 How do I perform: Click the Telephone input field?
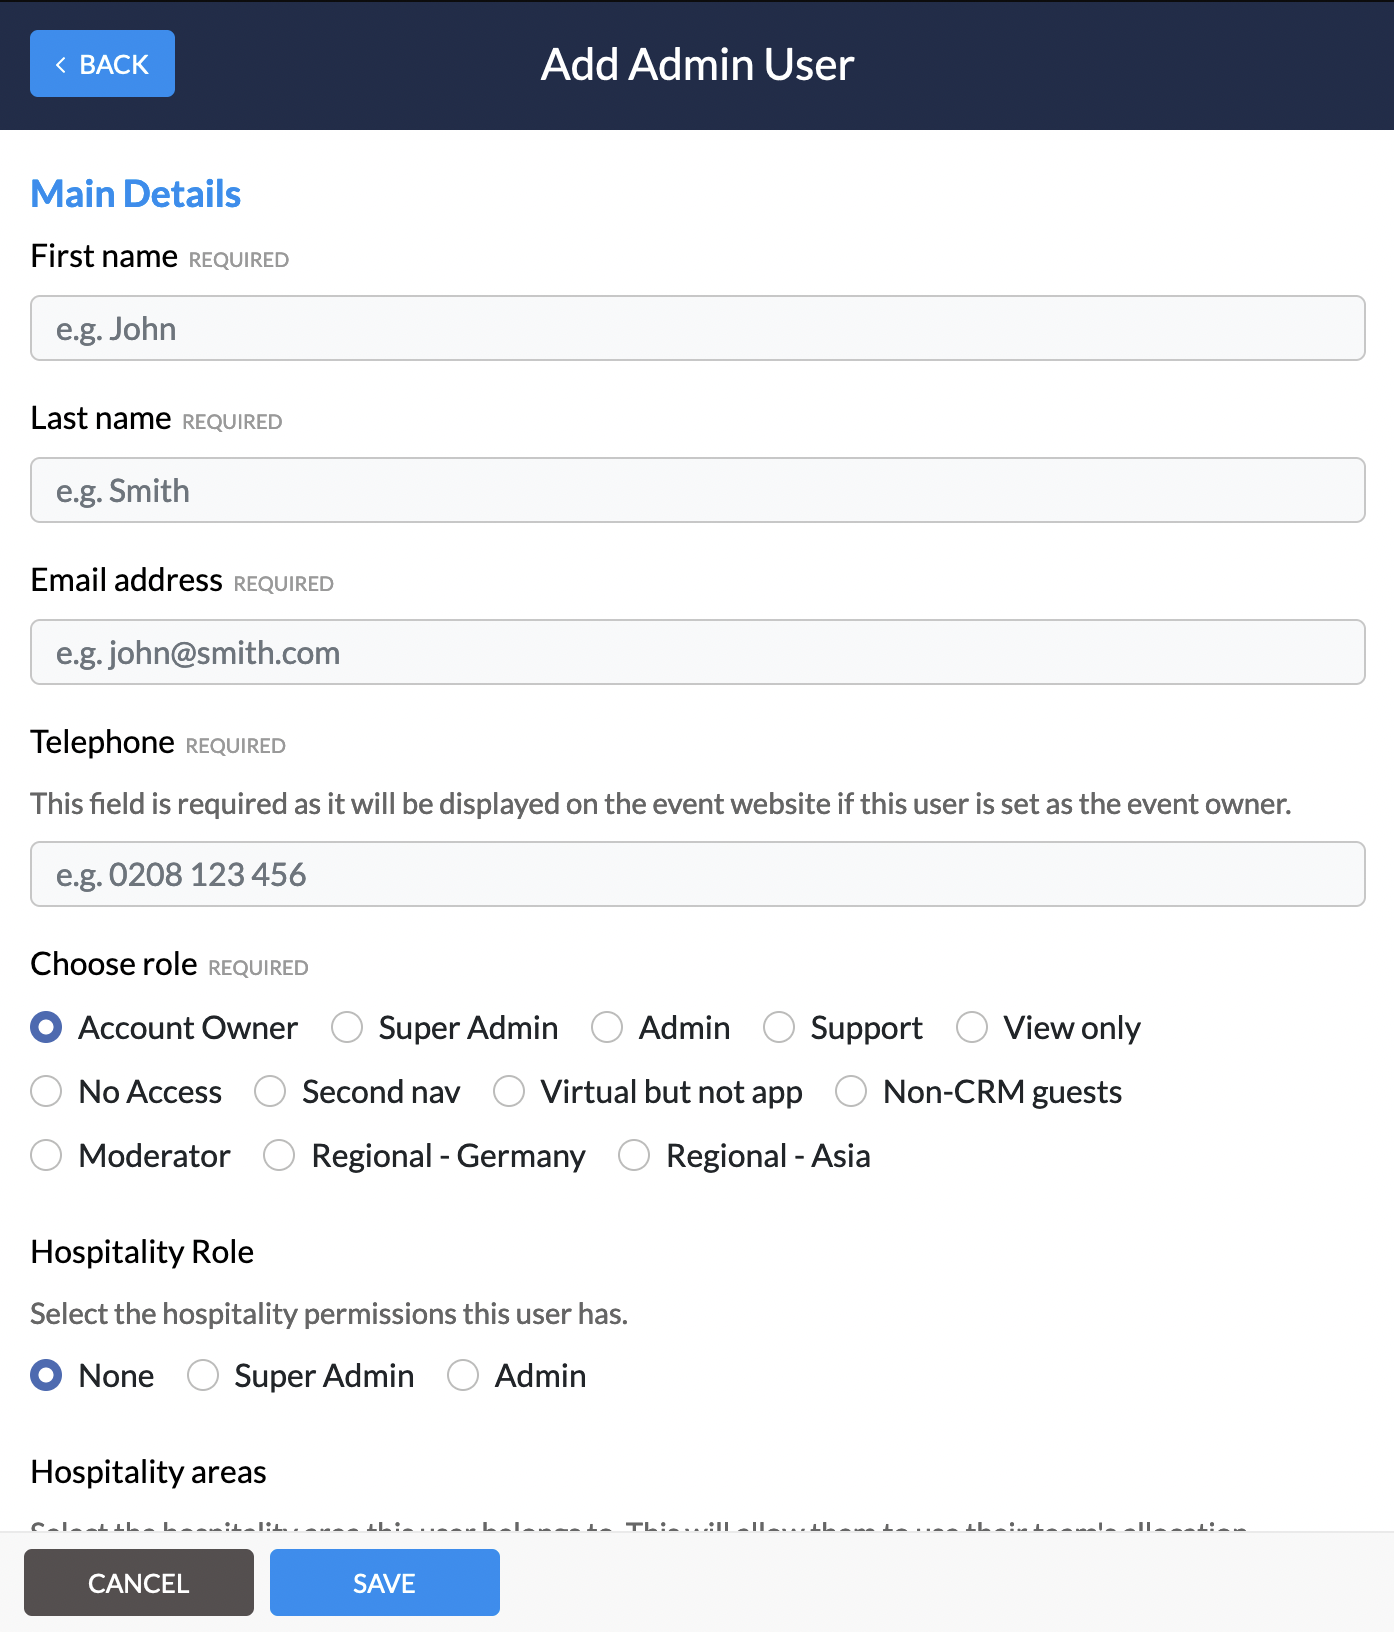(698, 874)
